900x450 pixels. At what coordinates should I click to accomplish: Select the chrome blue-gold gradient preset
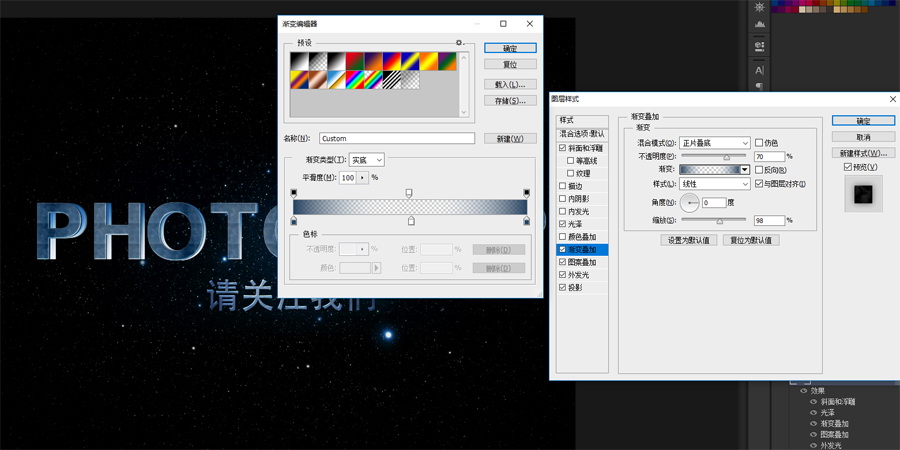[x=336, y=80]
